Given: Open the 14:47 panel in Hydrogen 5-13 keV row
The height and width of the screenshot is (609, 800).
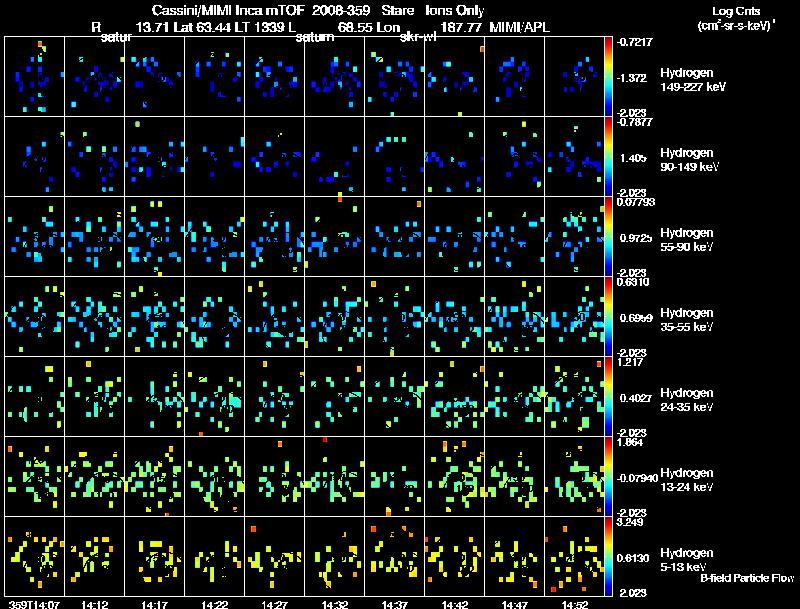Looking at the screenshot, I should (514, 557).
